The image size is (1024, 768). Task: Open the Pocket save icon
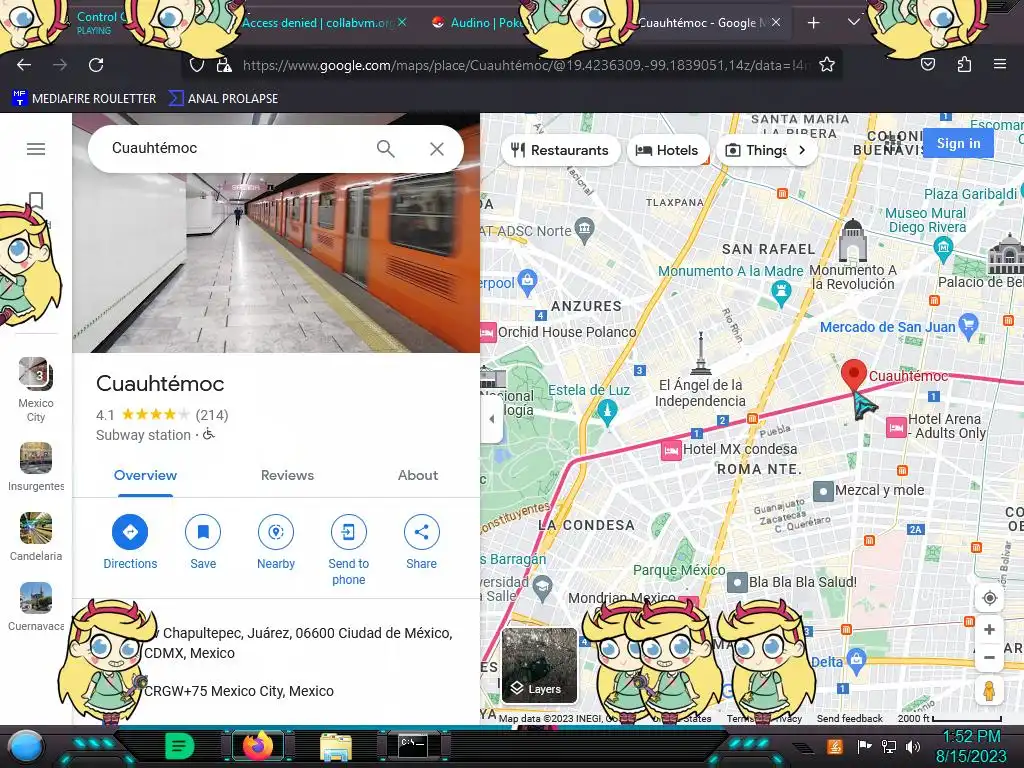(928, 64)
